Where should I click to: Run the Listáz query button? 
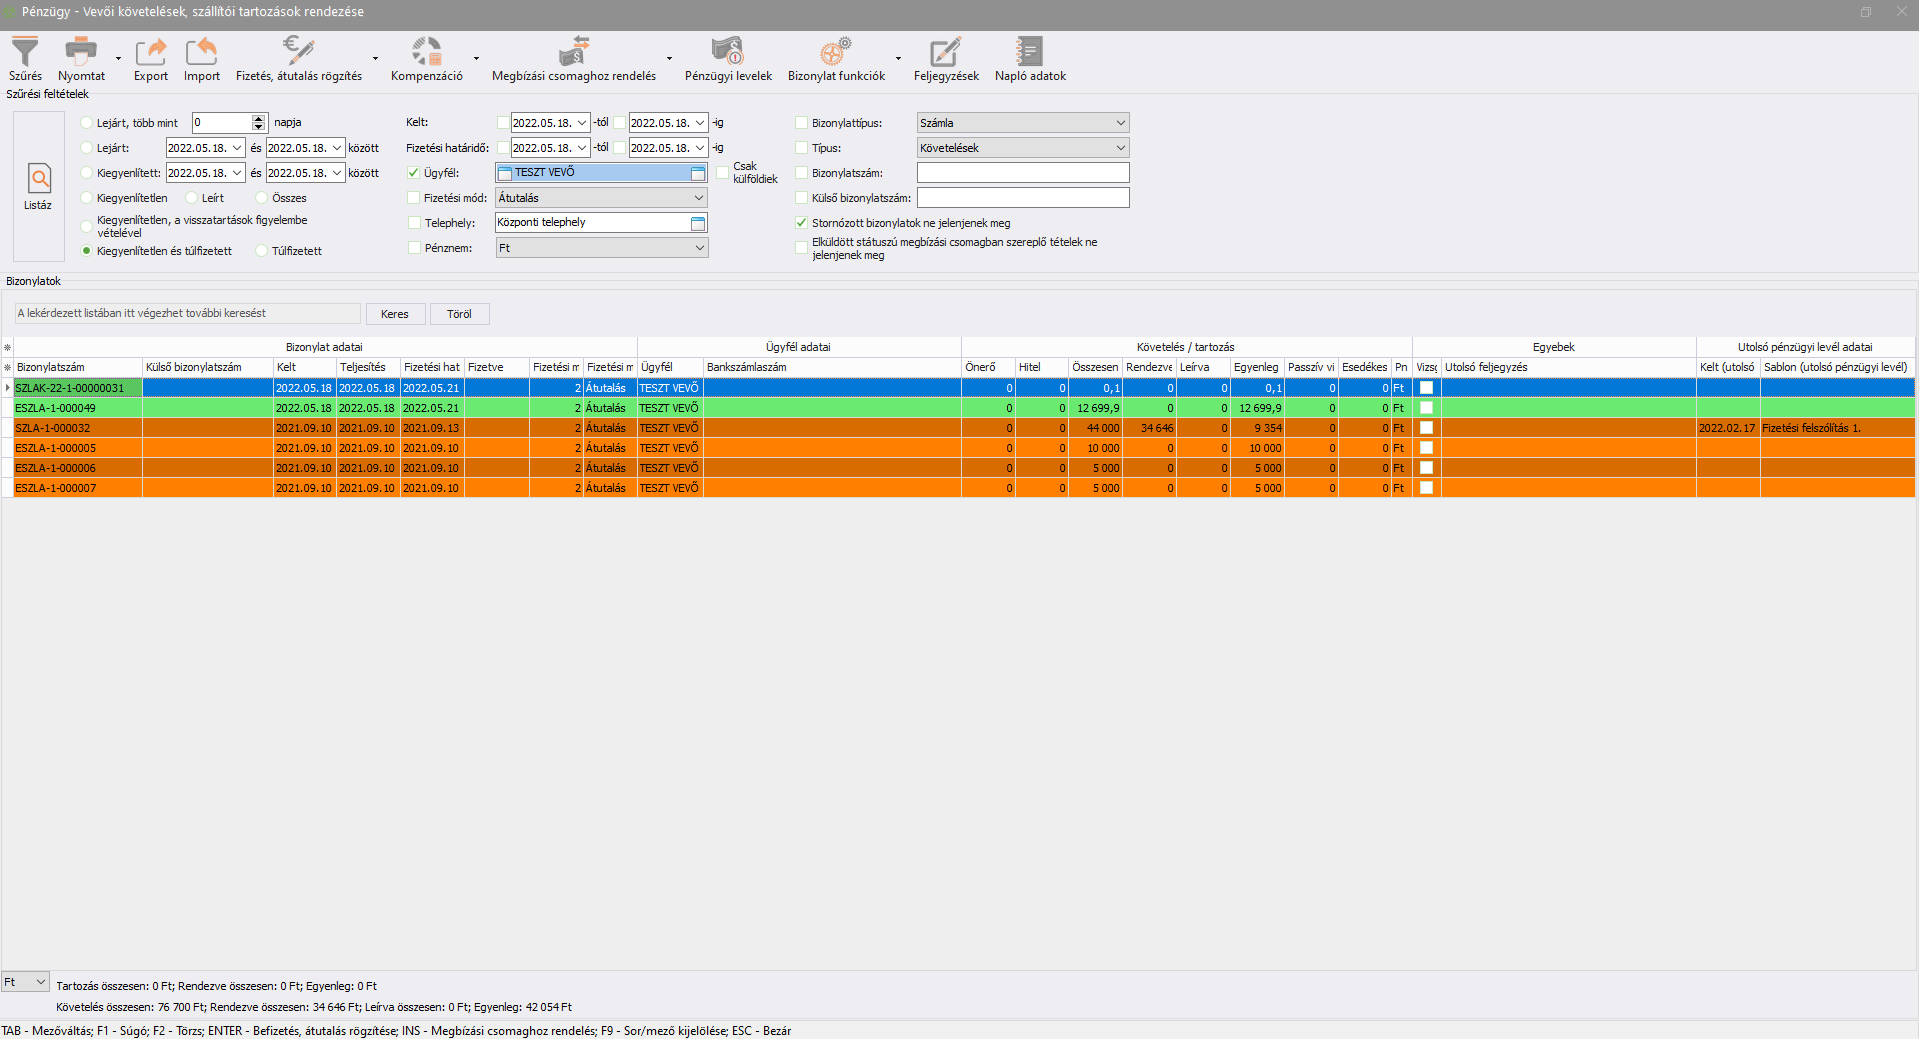39,186
